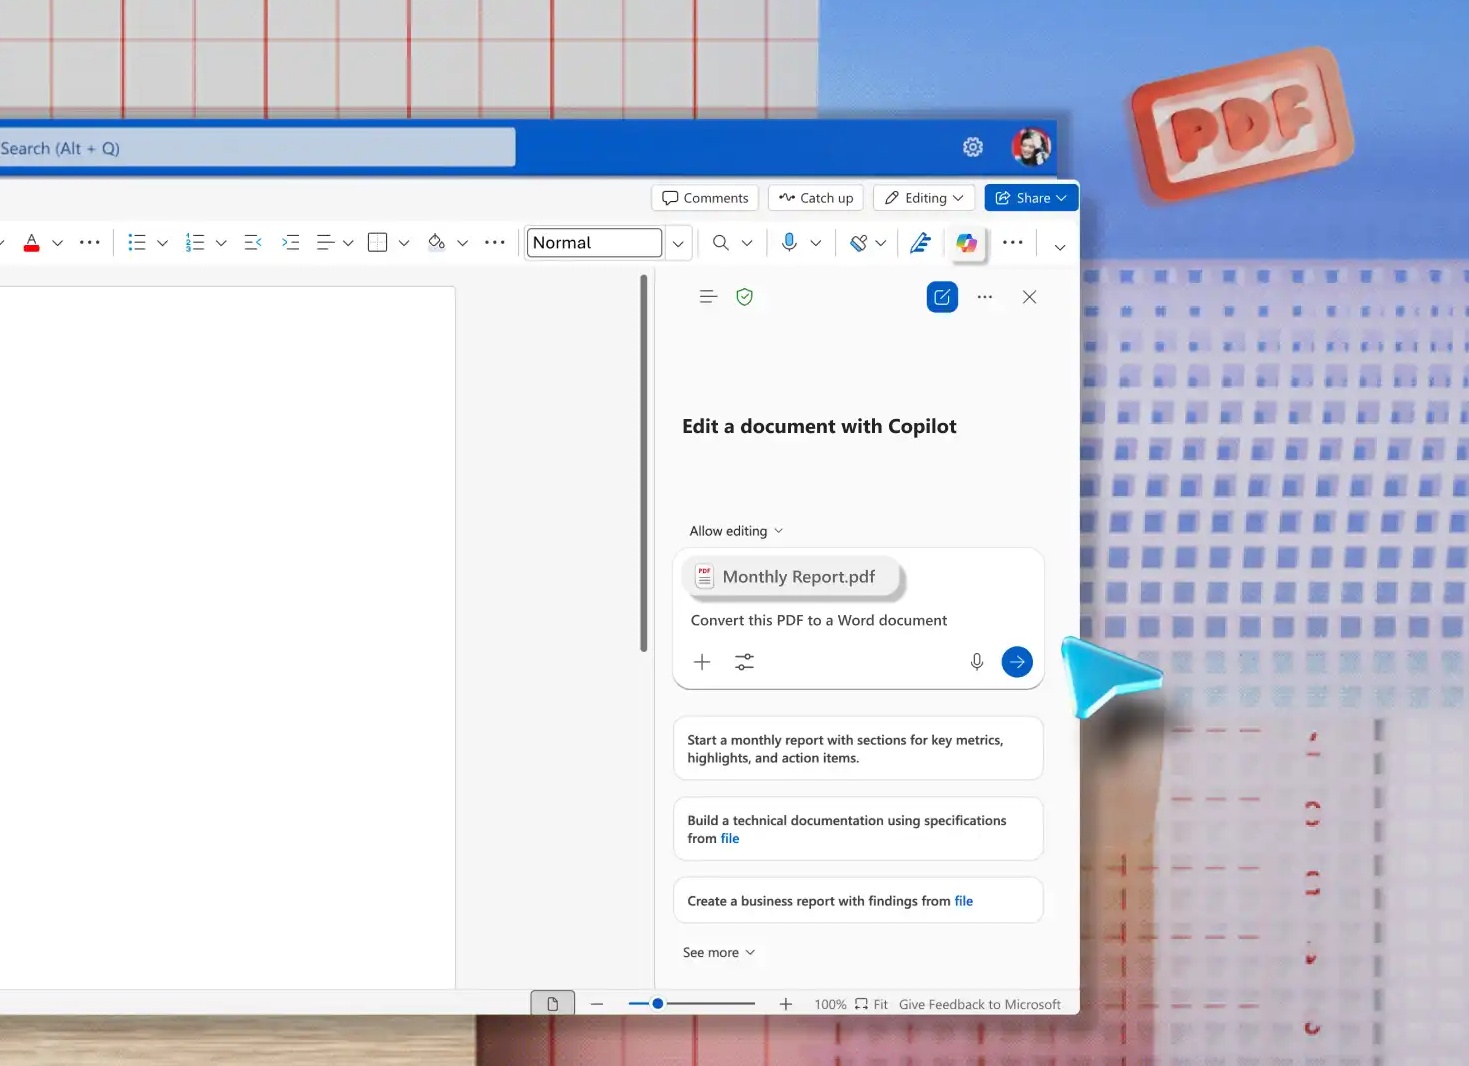Select the technical documentation suggestion card
The height and width of the screenshot is (1066, 1469).
tap(858, 829)
